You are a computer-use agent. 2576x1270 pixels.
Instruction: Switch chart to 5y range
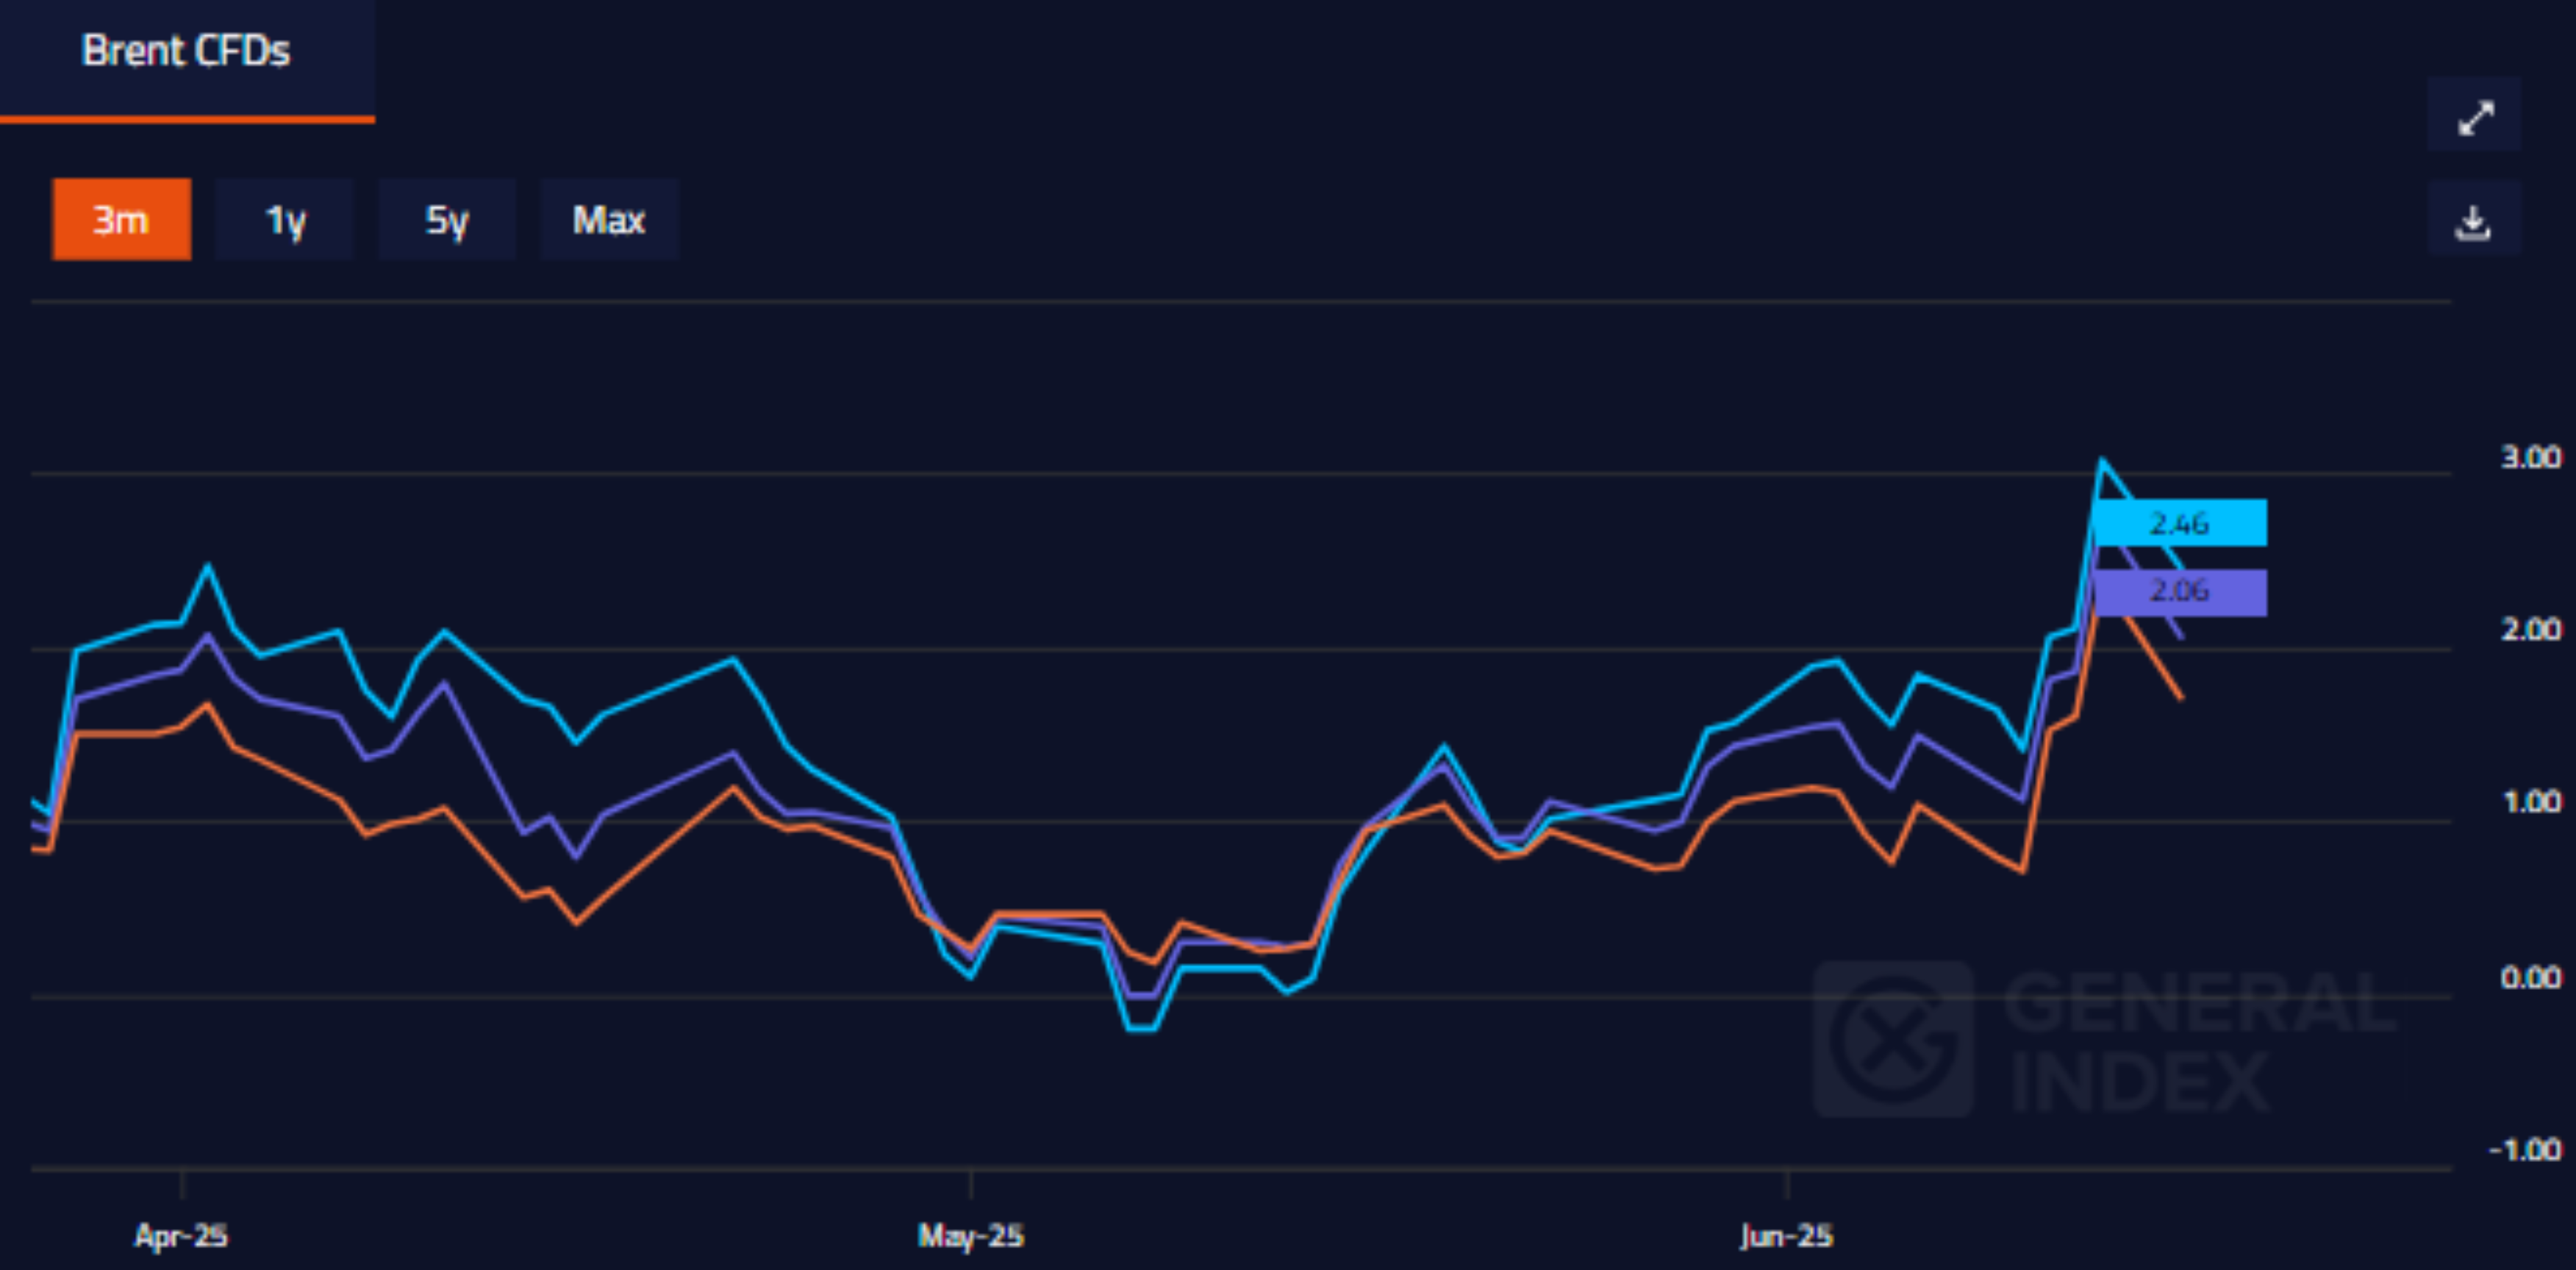447,219
